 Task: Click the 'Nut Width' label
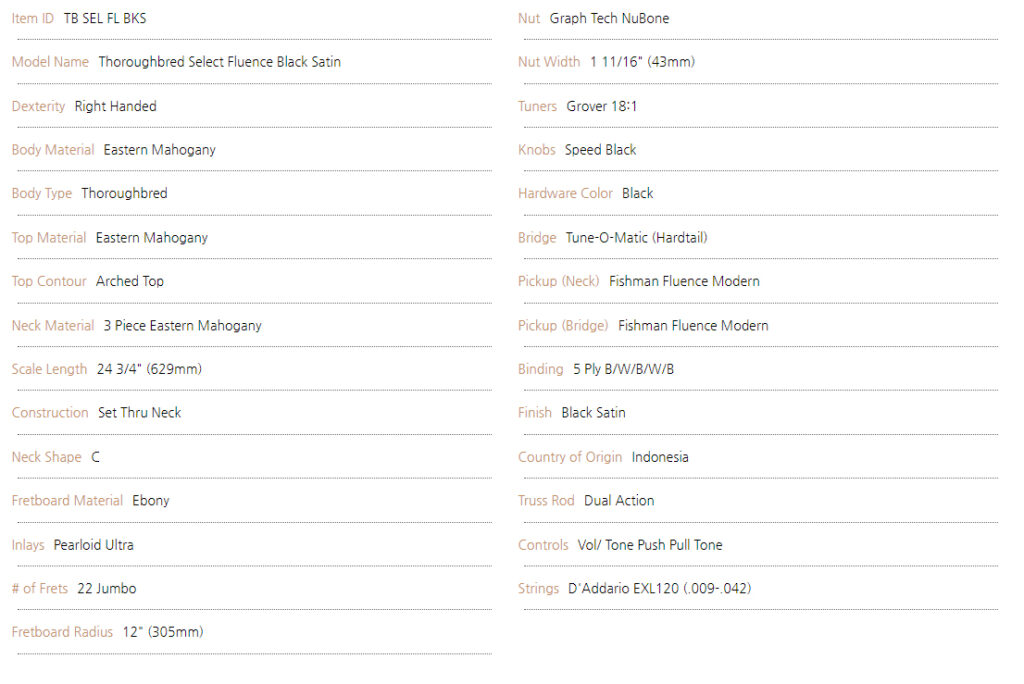[x=549, y=62]
